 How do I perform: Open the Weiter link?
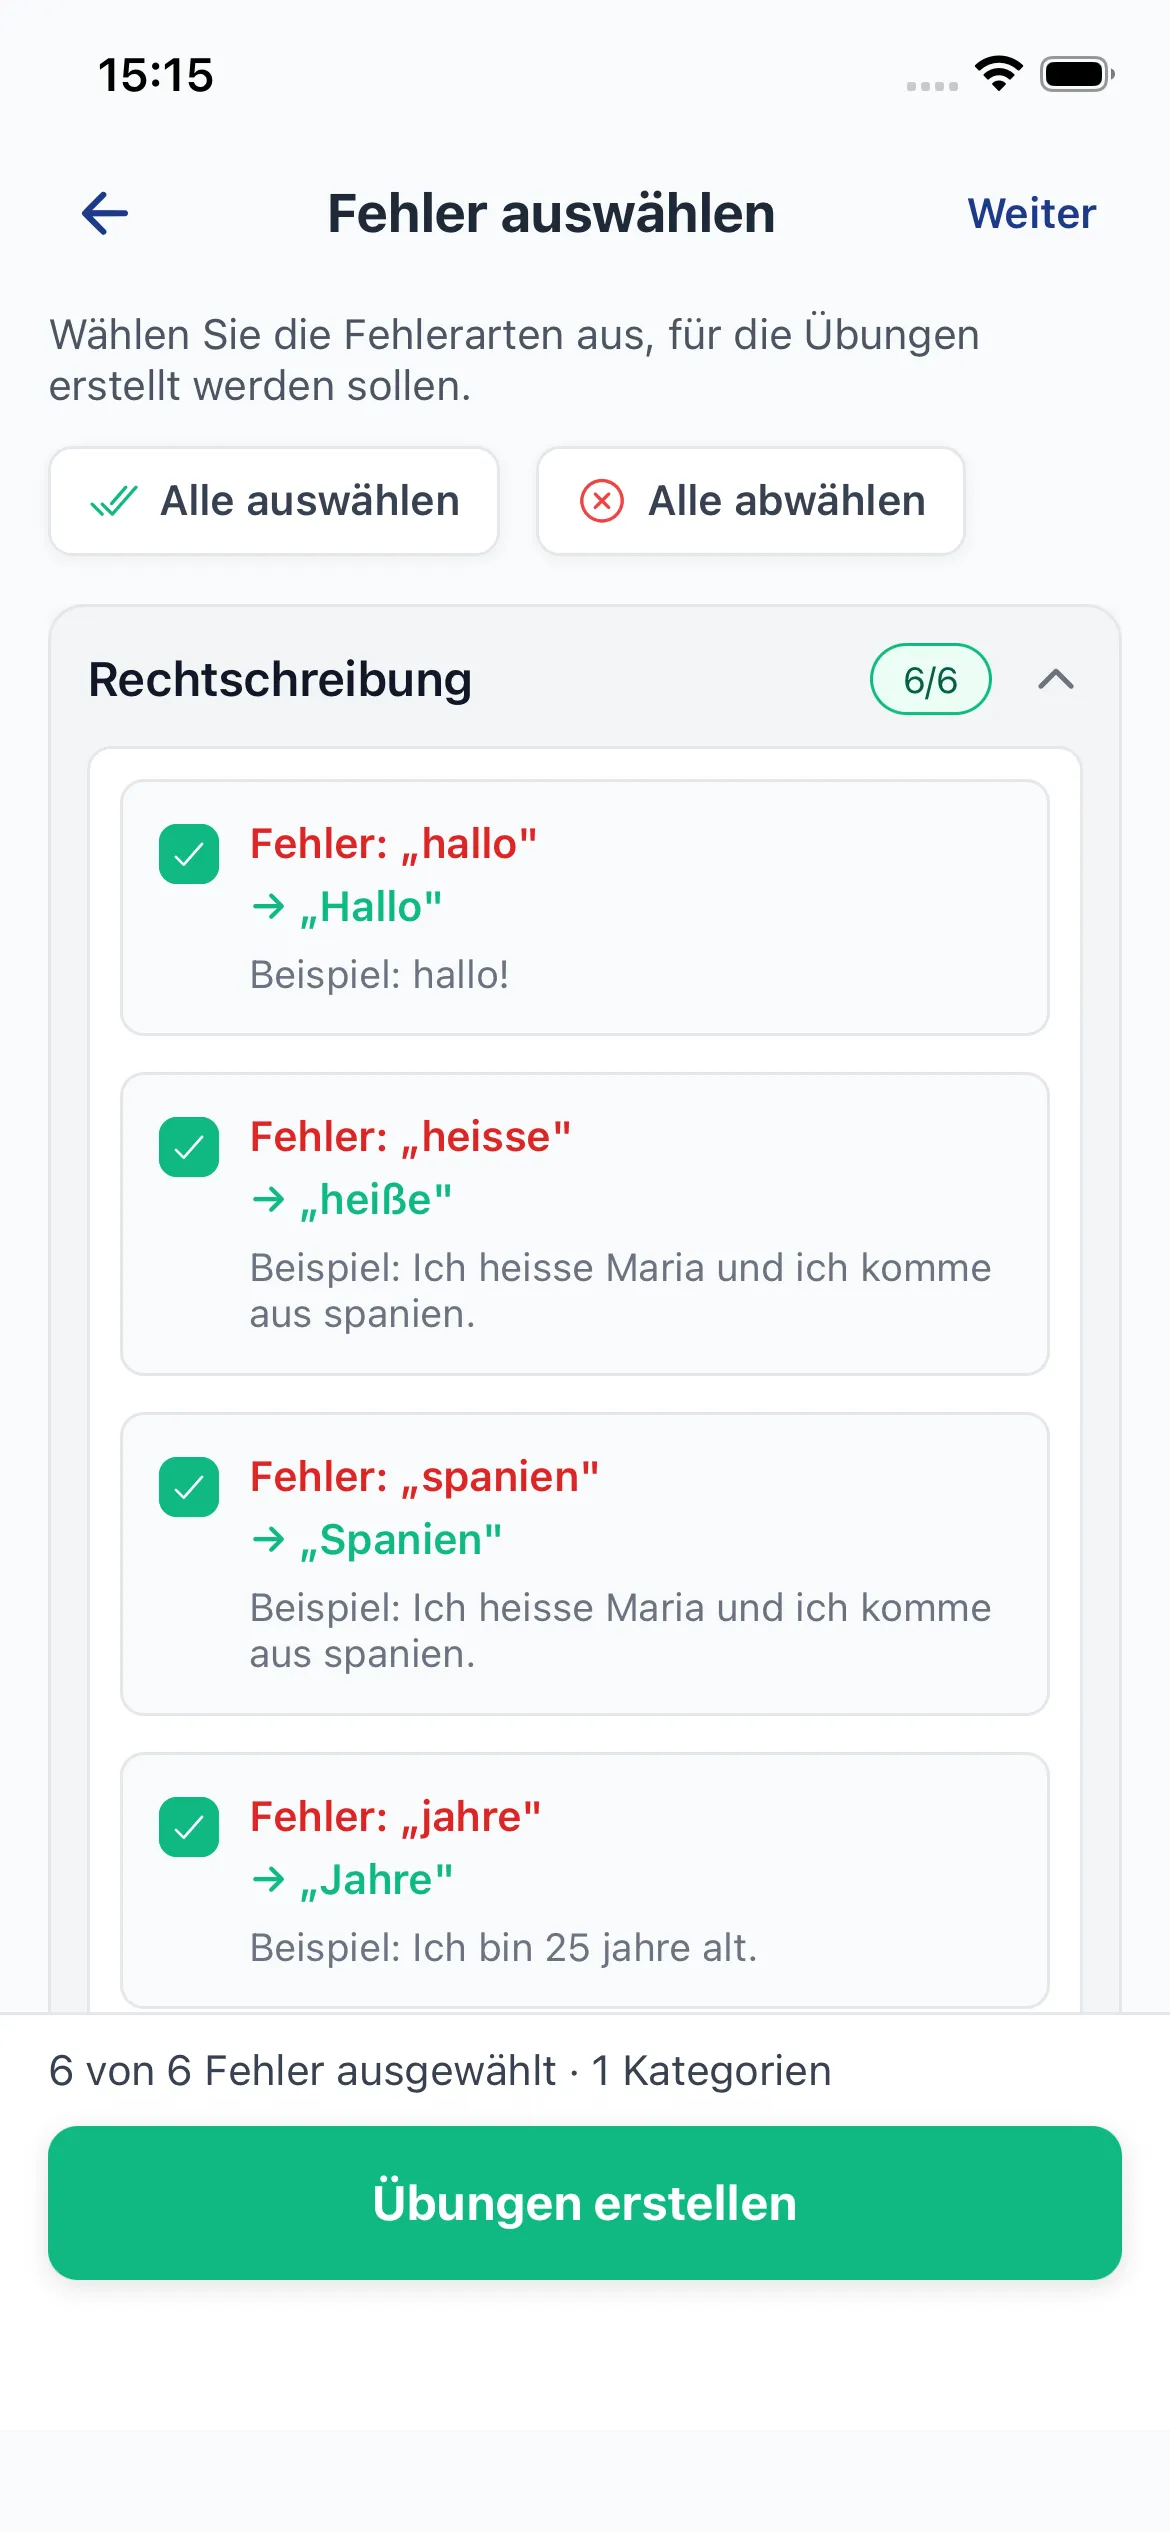tap(1030, 212)
